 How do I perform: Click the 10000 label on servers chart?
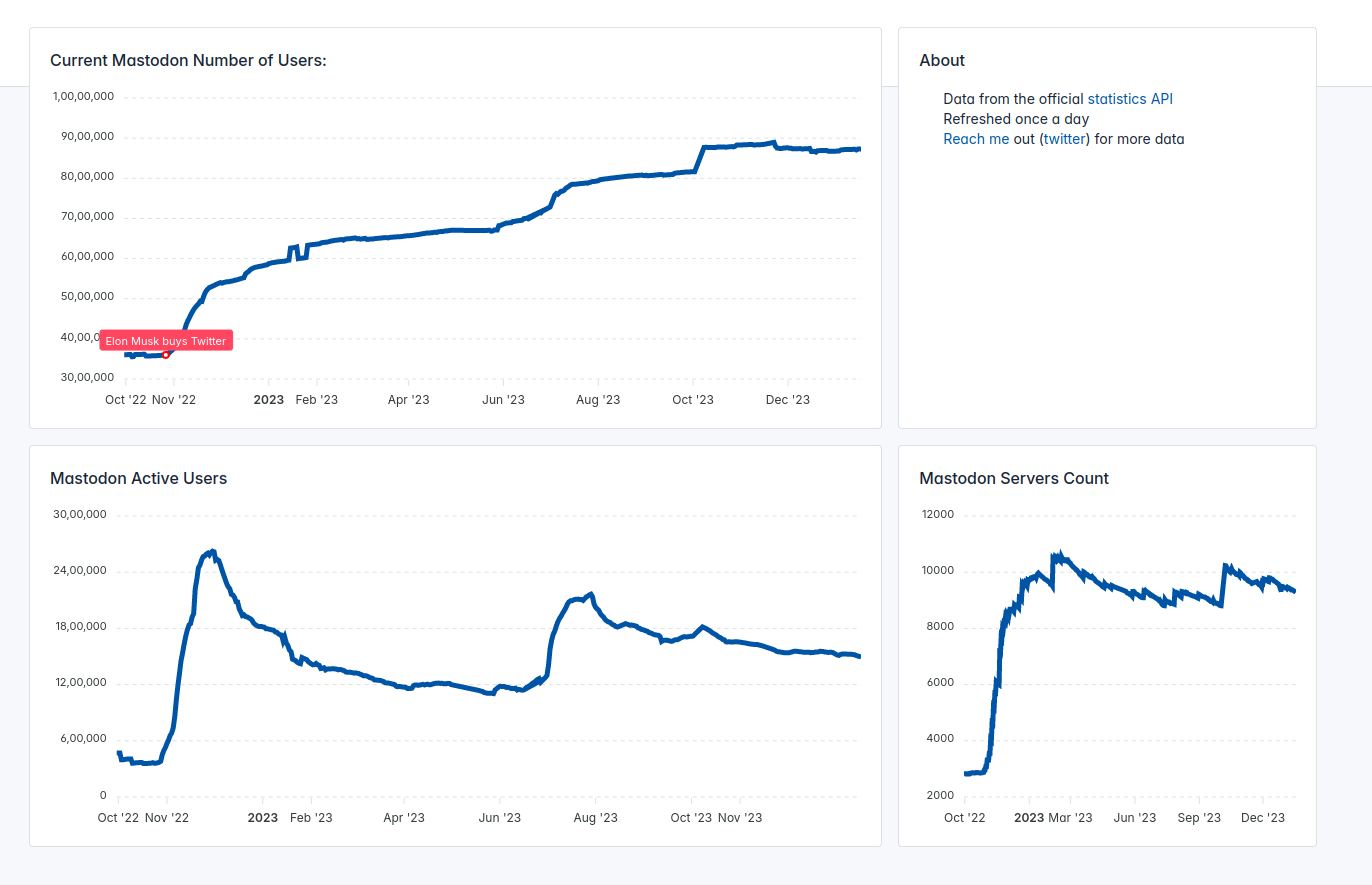938,570
